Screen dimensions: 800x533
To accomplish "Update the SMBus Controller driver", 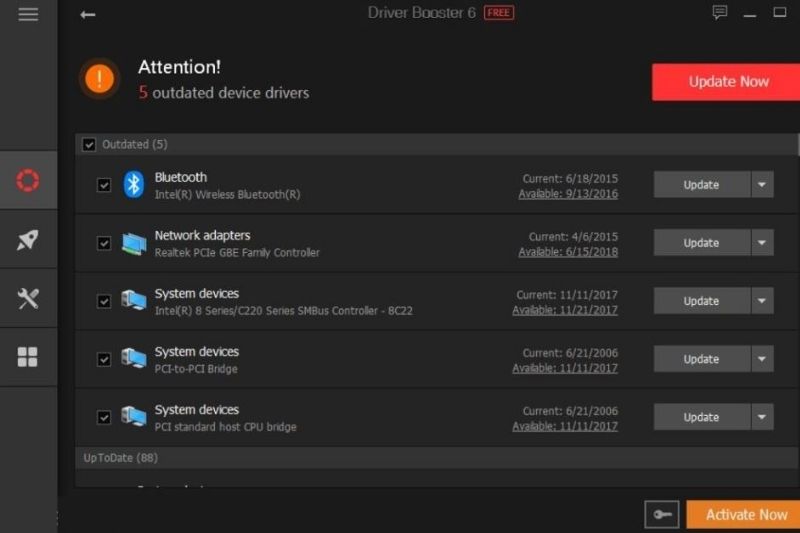I will pos(702,301).
